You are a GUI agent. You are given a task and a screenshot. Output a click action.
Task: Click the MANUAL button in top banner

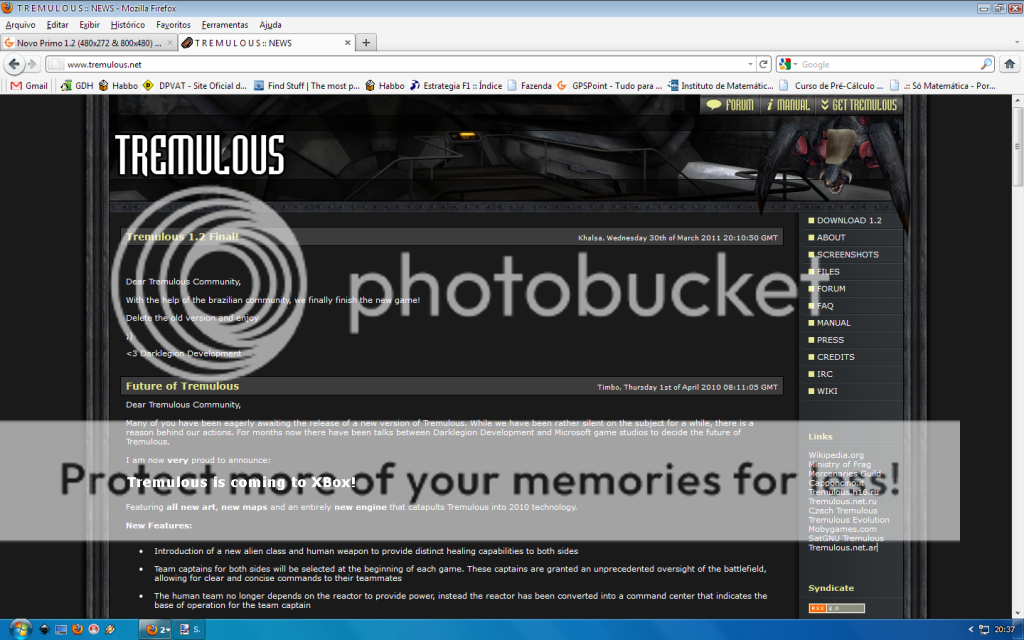pos(788,105)
